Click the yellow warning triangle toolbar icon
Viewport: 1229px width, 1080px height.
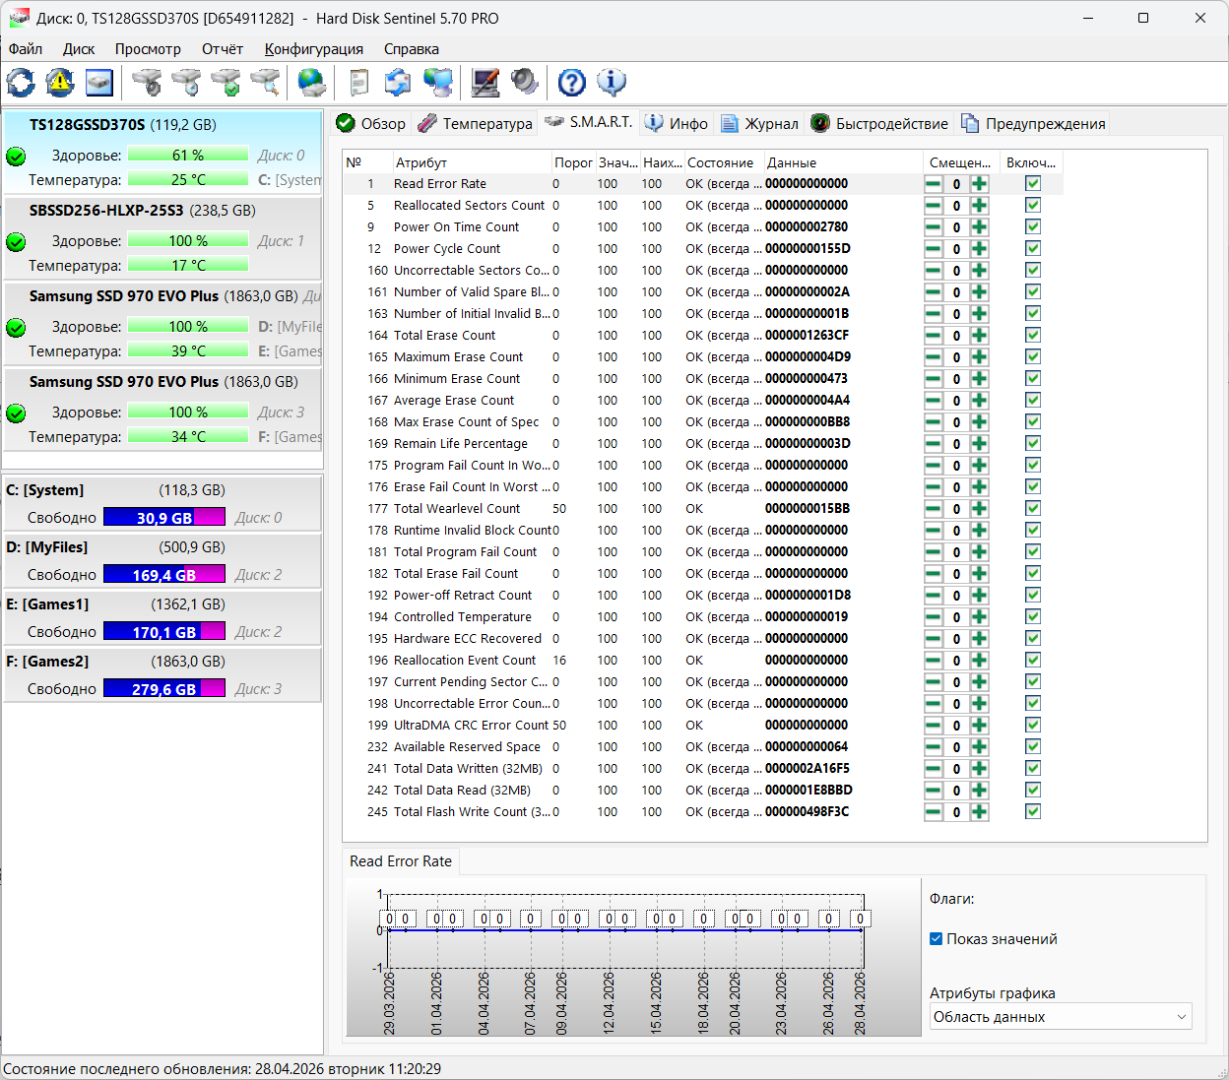60,82
